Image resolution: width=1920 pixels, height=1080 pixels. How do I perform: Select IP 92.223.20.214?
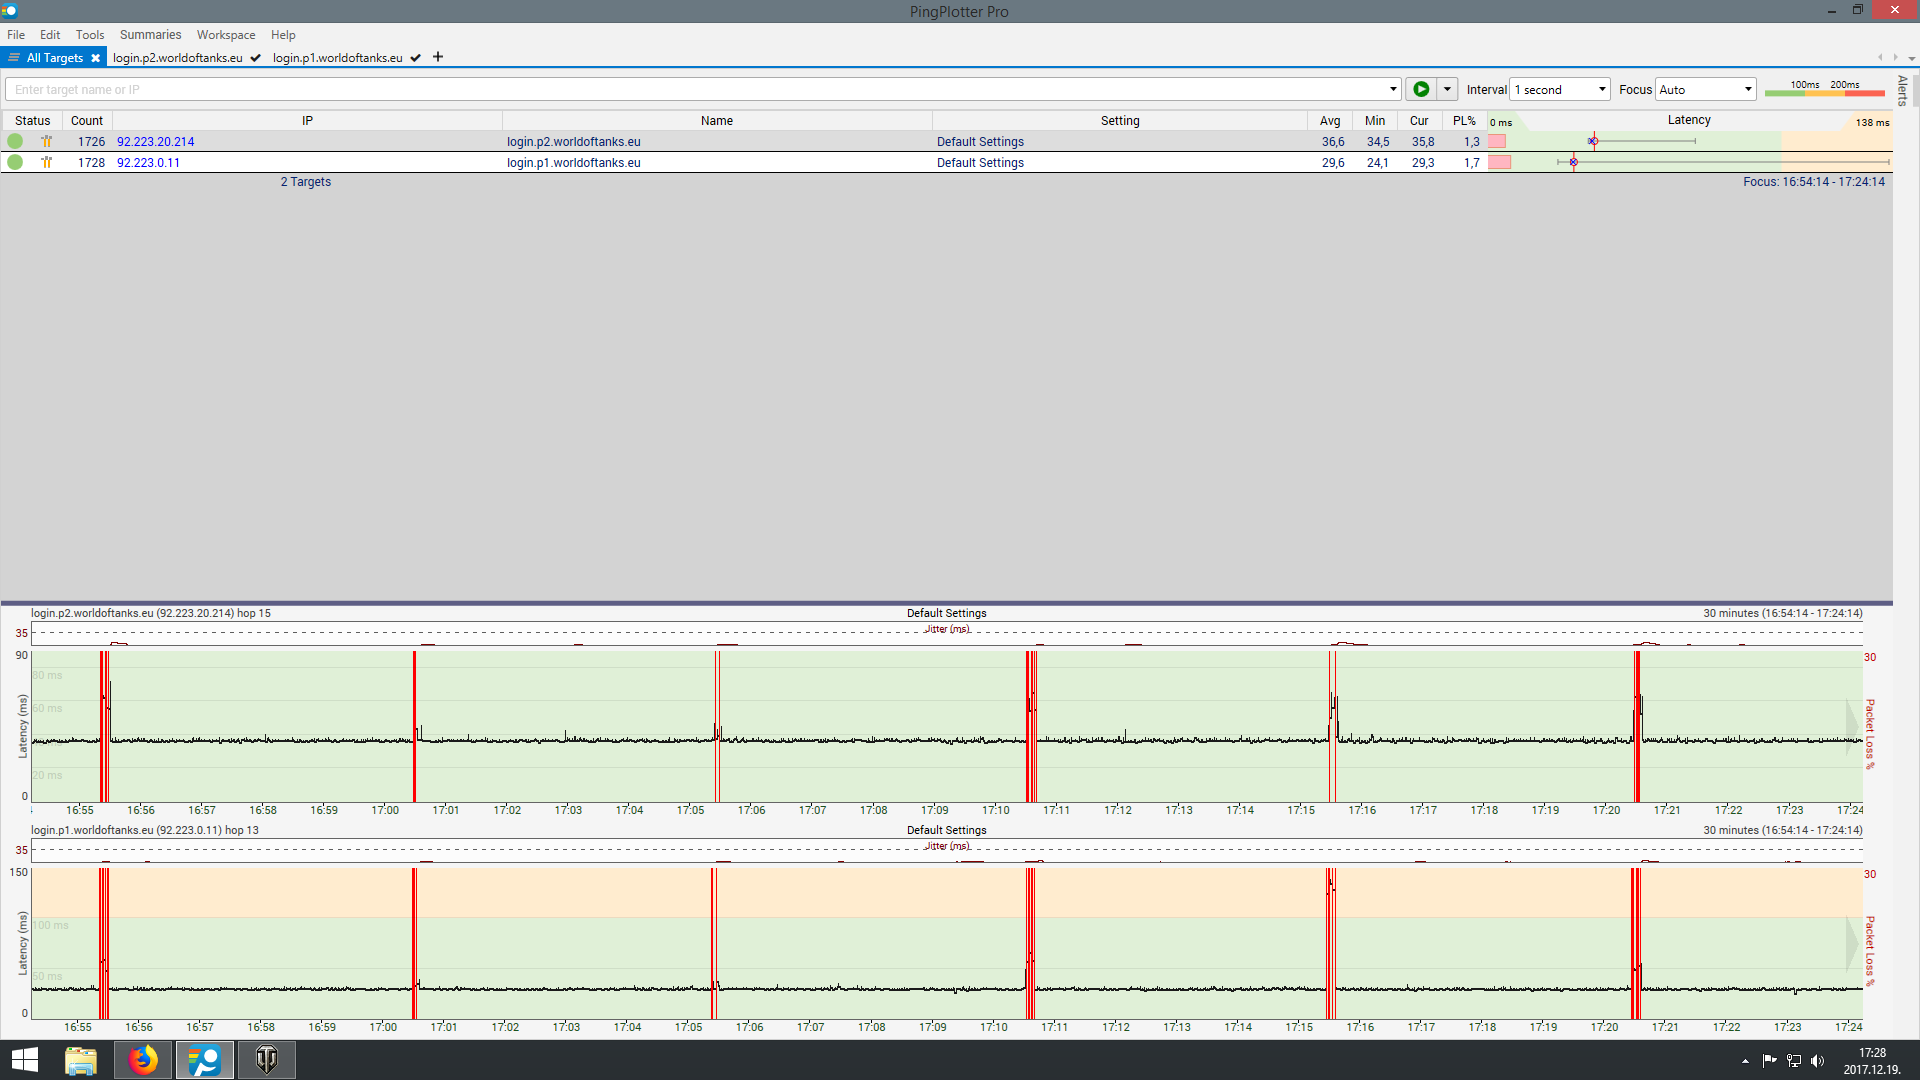(155, 142)
